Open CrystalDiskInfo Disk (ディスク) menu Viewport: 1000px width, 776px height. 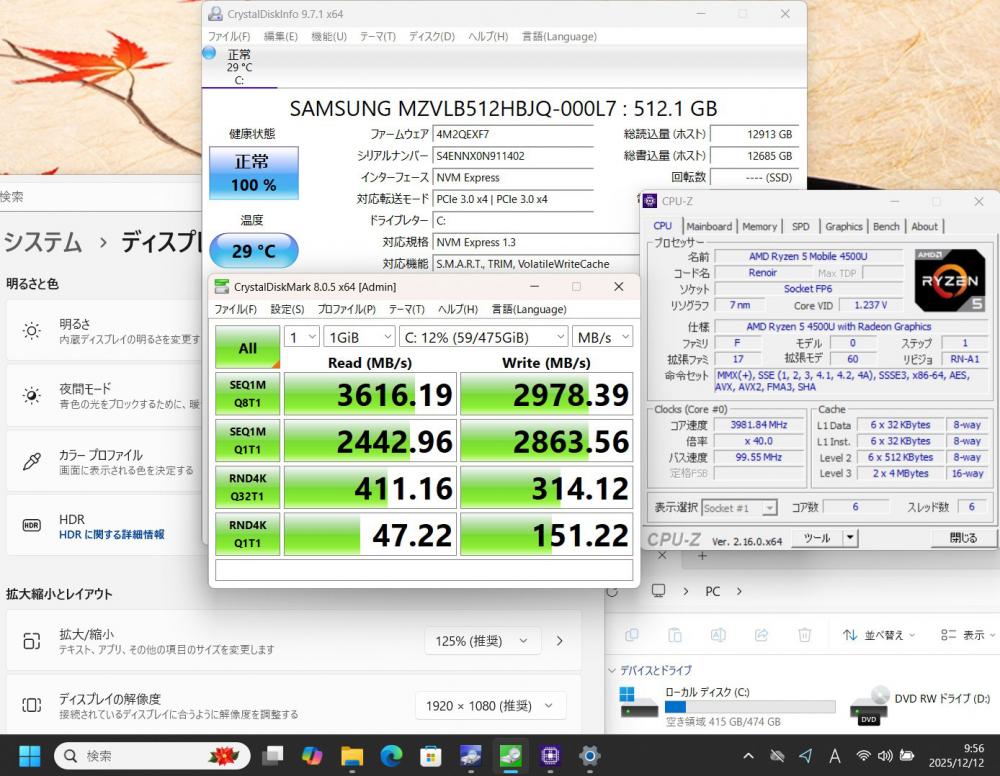[x=432, y=36]
